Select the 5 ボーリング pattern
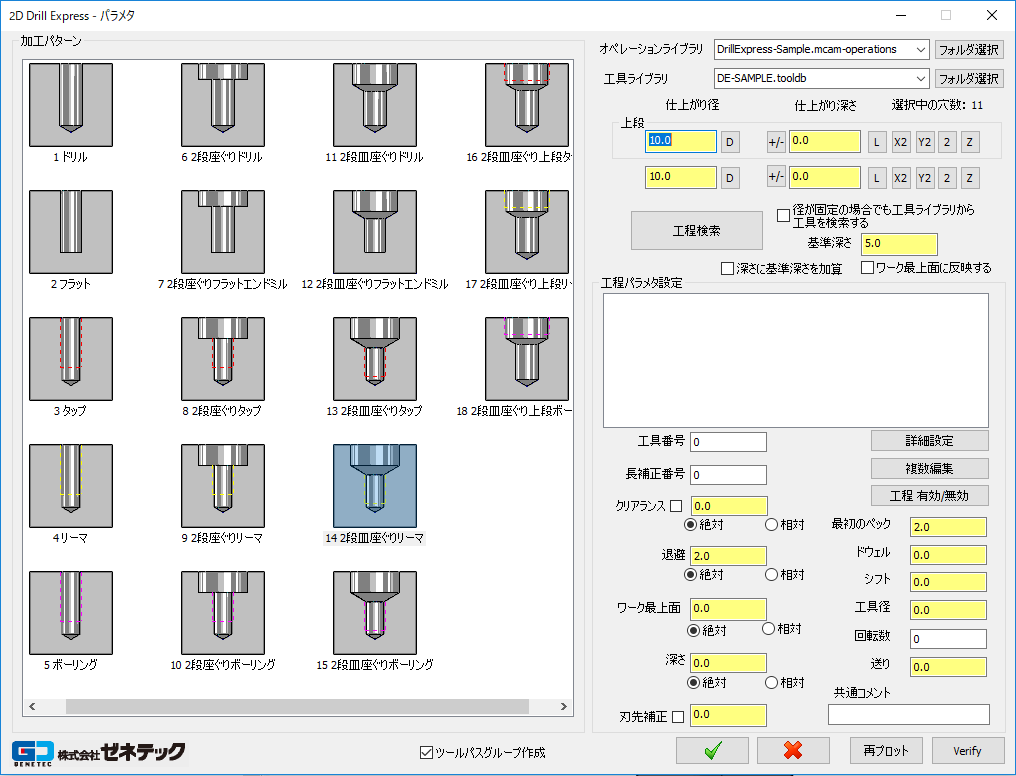The height and width of the screenshot is (776, 1016). pos(71,613)
